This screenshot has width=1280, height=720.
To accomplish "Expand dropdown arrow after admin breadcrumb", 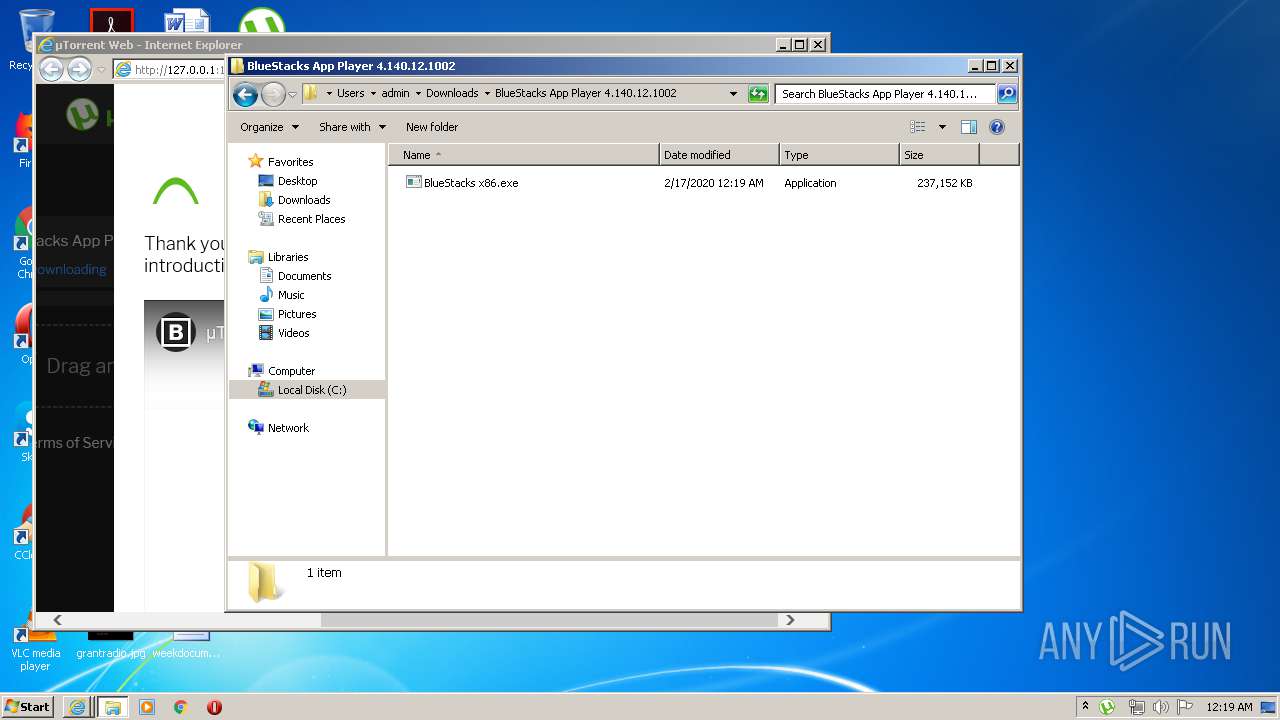I will 418,93.
